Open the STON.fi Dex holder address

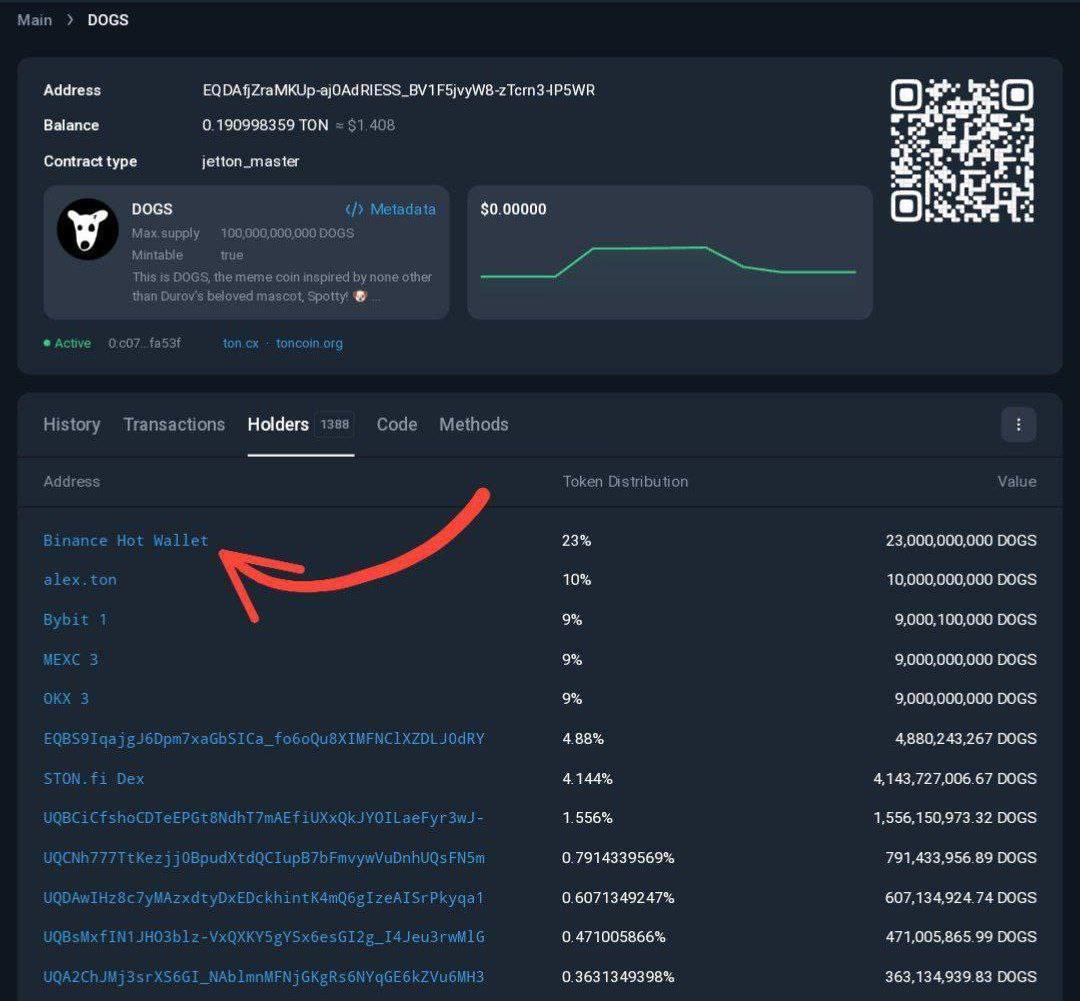pos(94,778)
